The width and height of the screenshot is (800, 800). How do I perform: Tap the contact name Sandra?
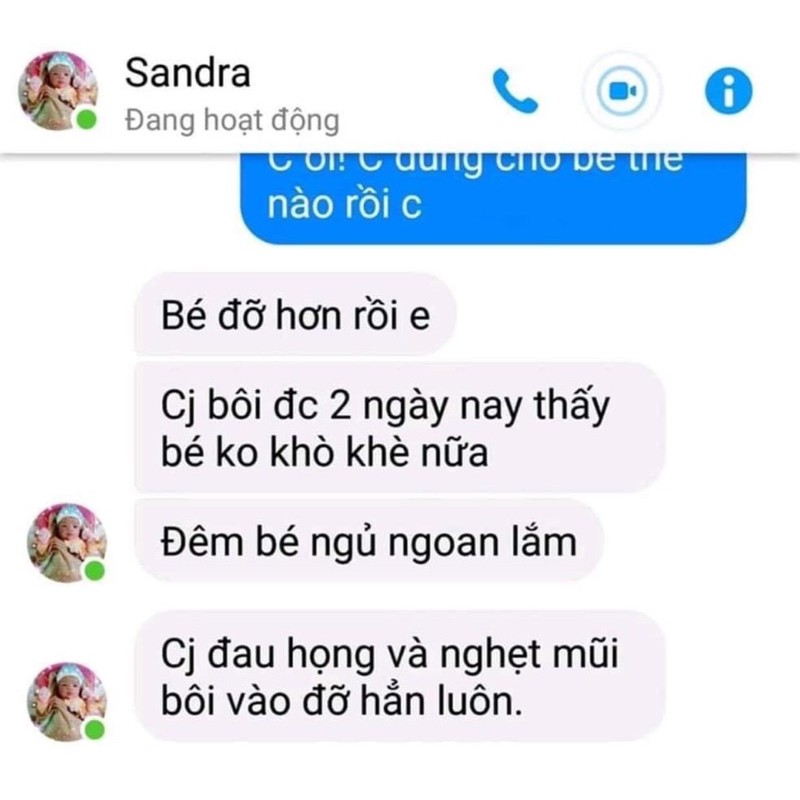[188, 72]
